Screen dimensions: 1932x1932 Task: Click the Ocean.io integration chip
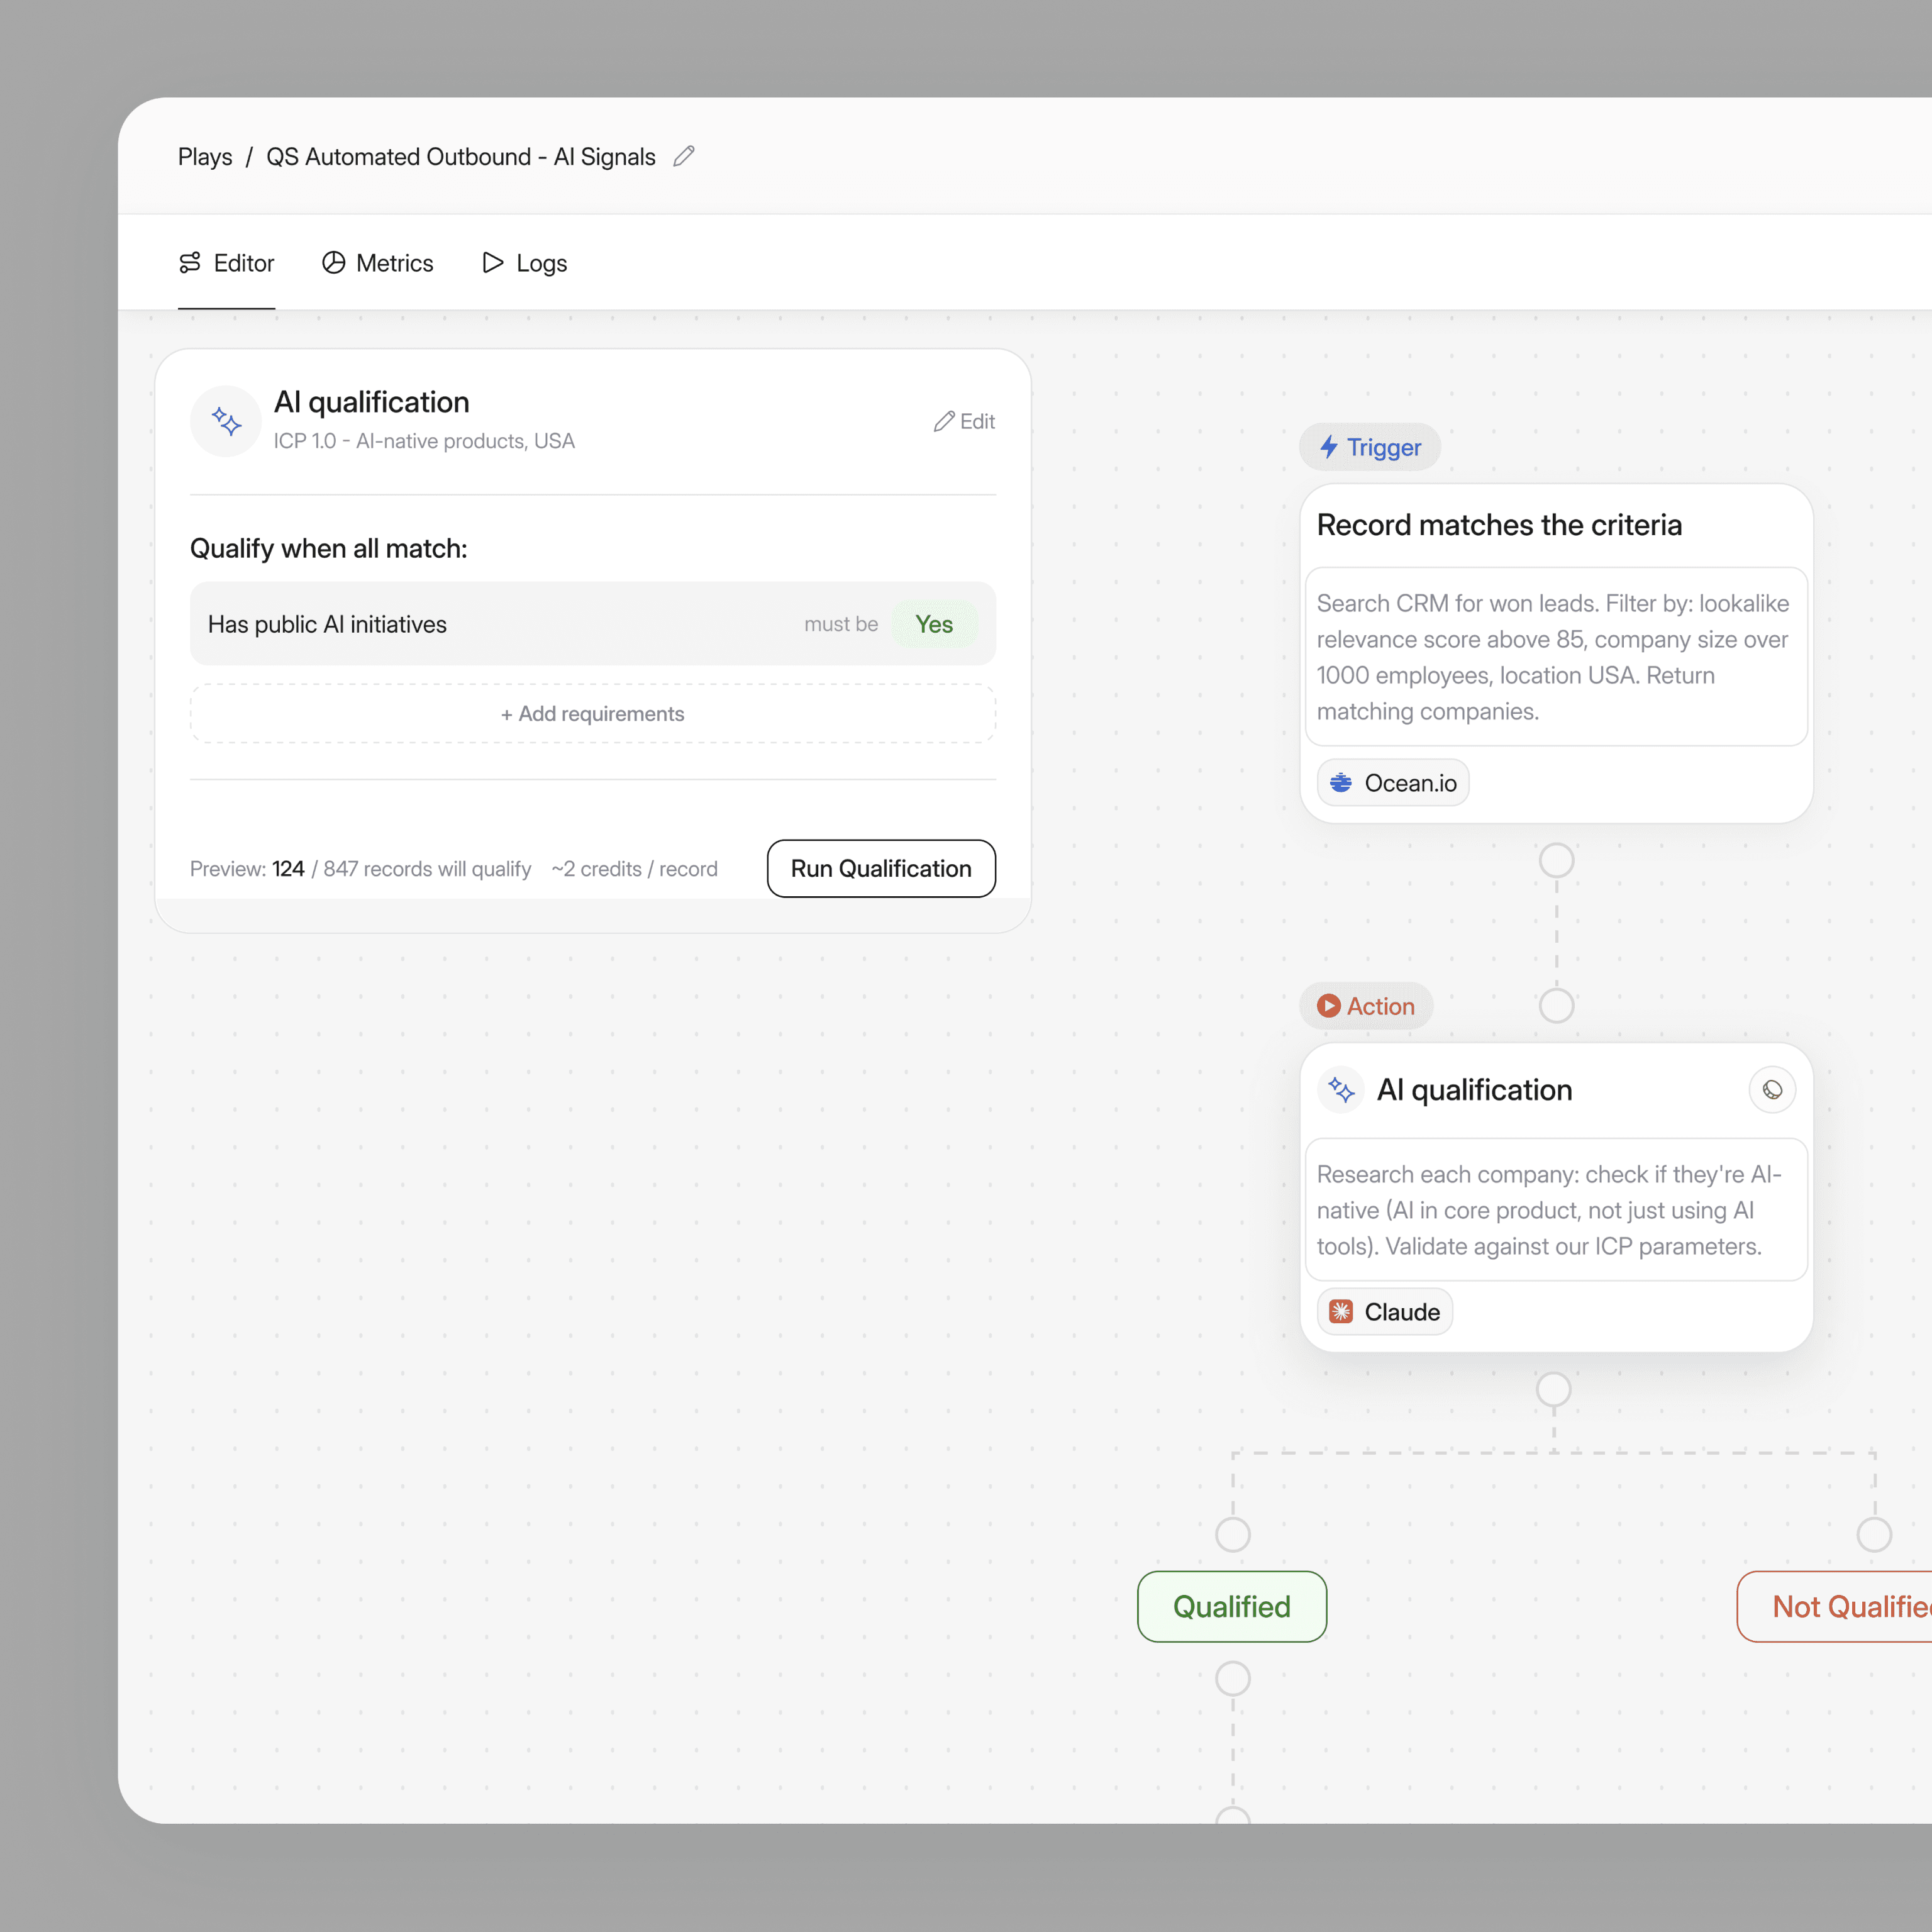pos(1392,783)
